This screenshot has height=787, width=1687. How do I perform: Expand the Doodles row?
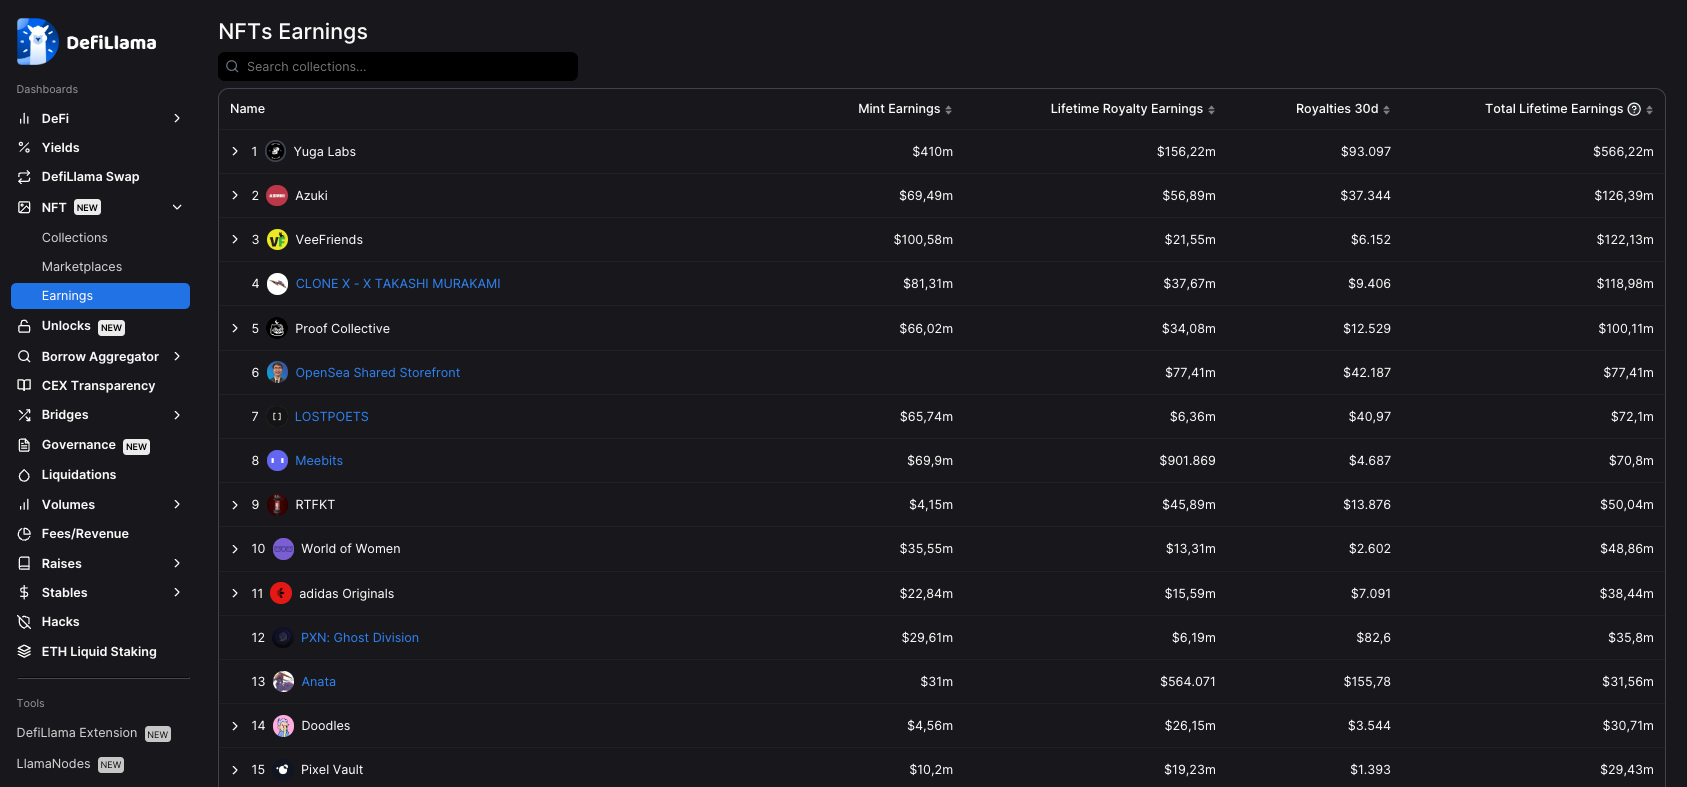point(235,726)
